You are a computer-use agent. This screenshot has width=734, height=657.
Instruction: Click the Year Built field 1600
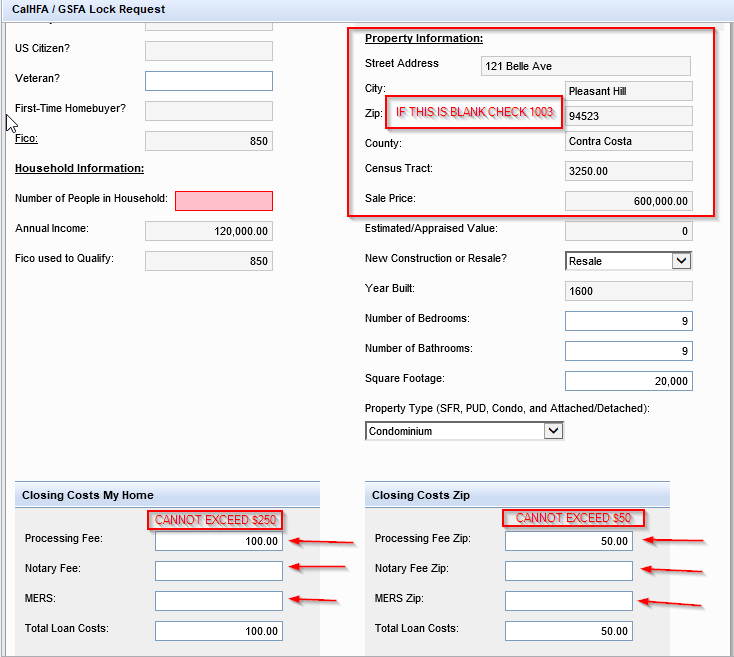pyautogui.click(x=629, y=291)
